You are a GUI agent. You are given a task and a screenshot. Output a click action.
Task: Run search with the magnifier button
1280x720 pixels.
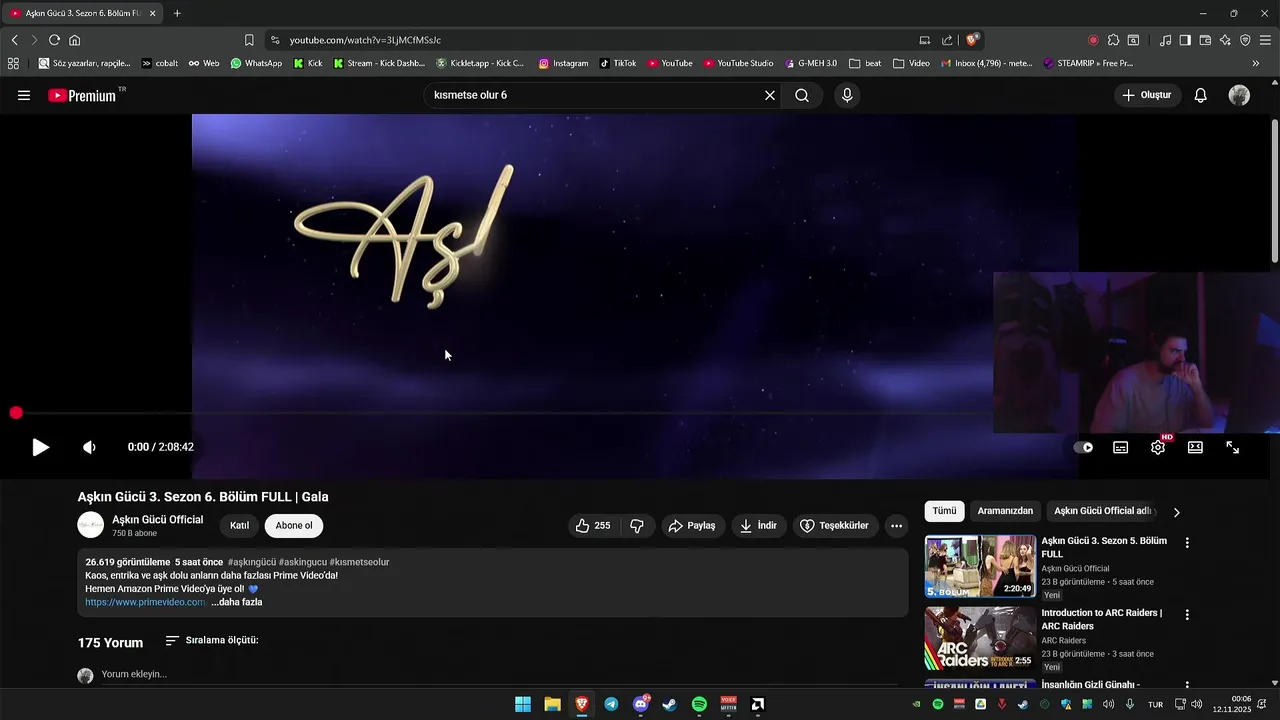pyautogui.click(x=802, y=95)
